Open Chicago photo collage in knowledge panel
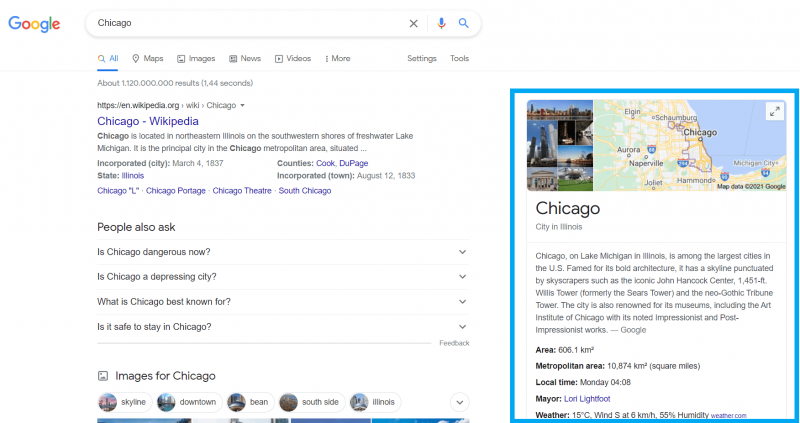Viewport: 800px width, 423px height. (x=560, y=145)
